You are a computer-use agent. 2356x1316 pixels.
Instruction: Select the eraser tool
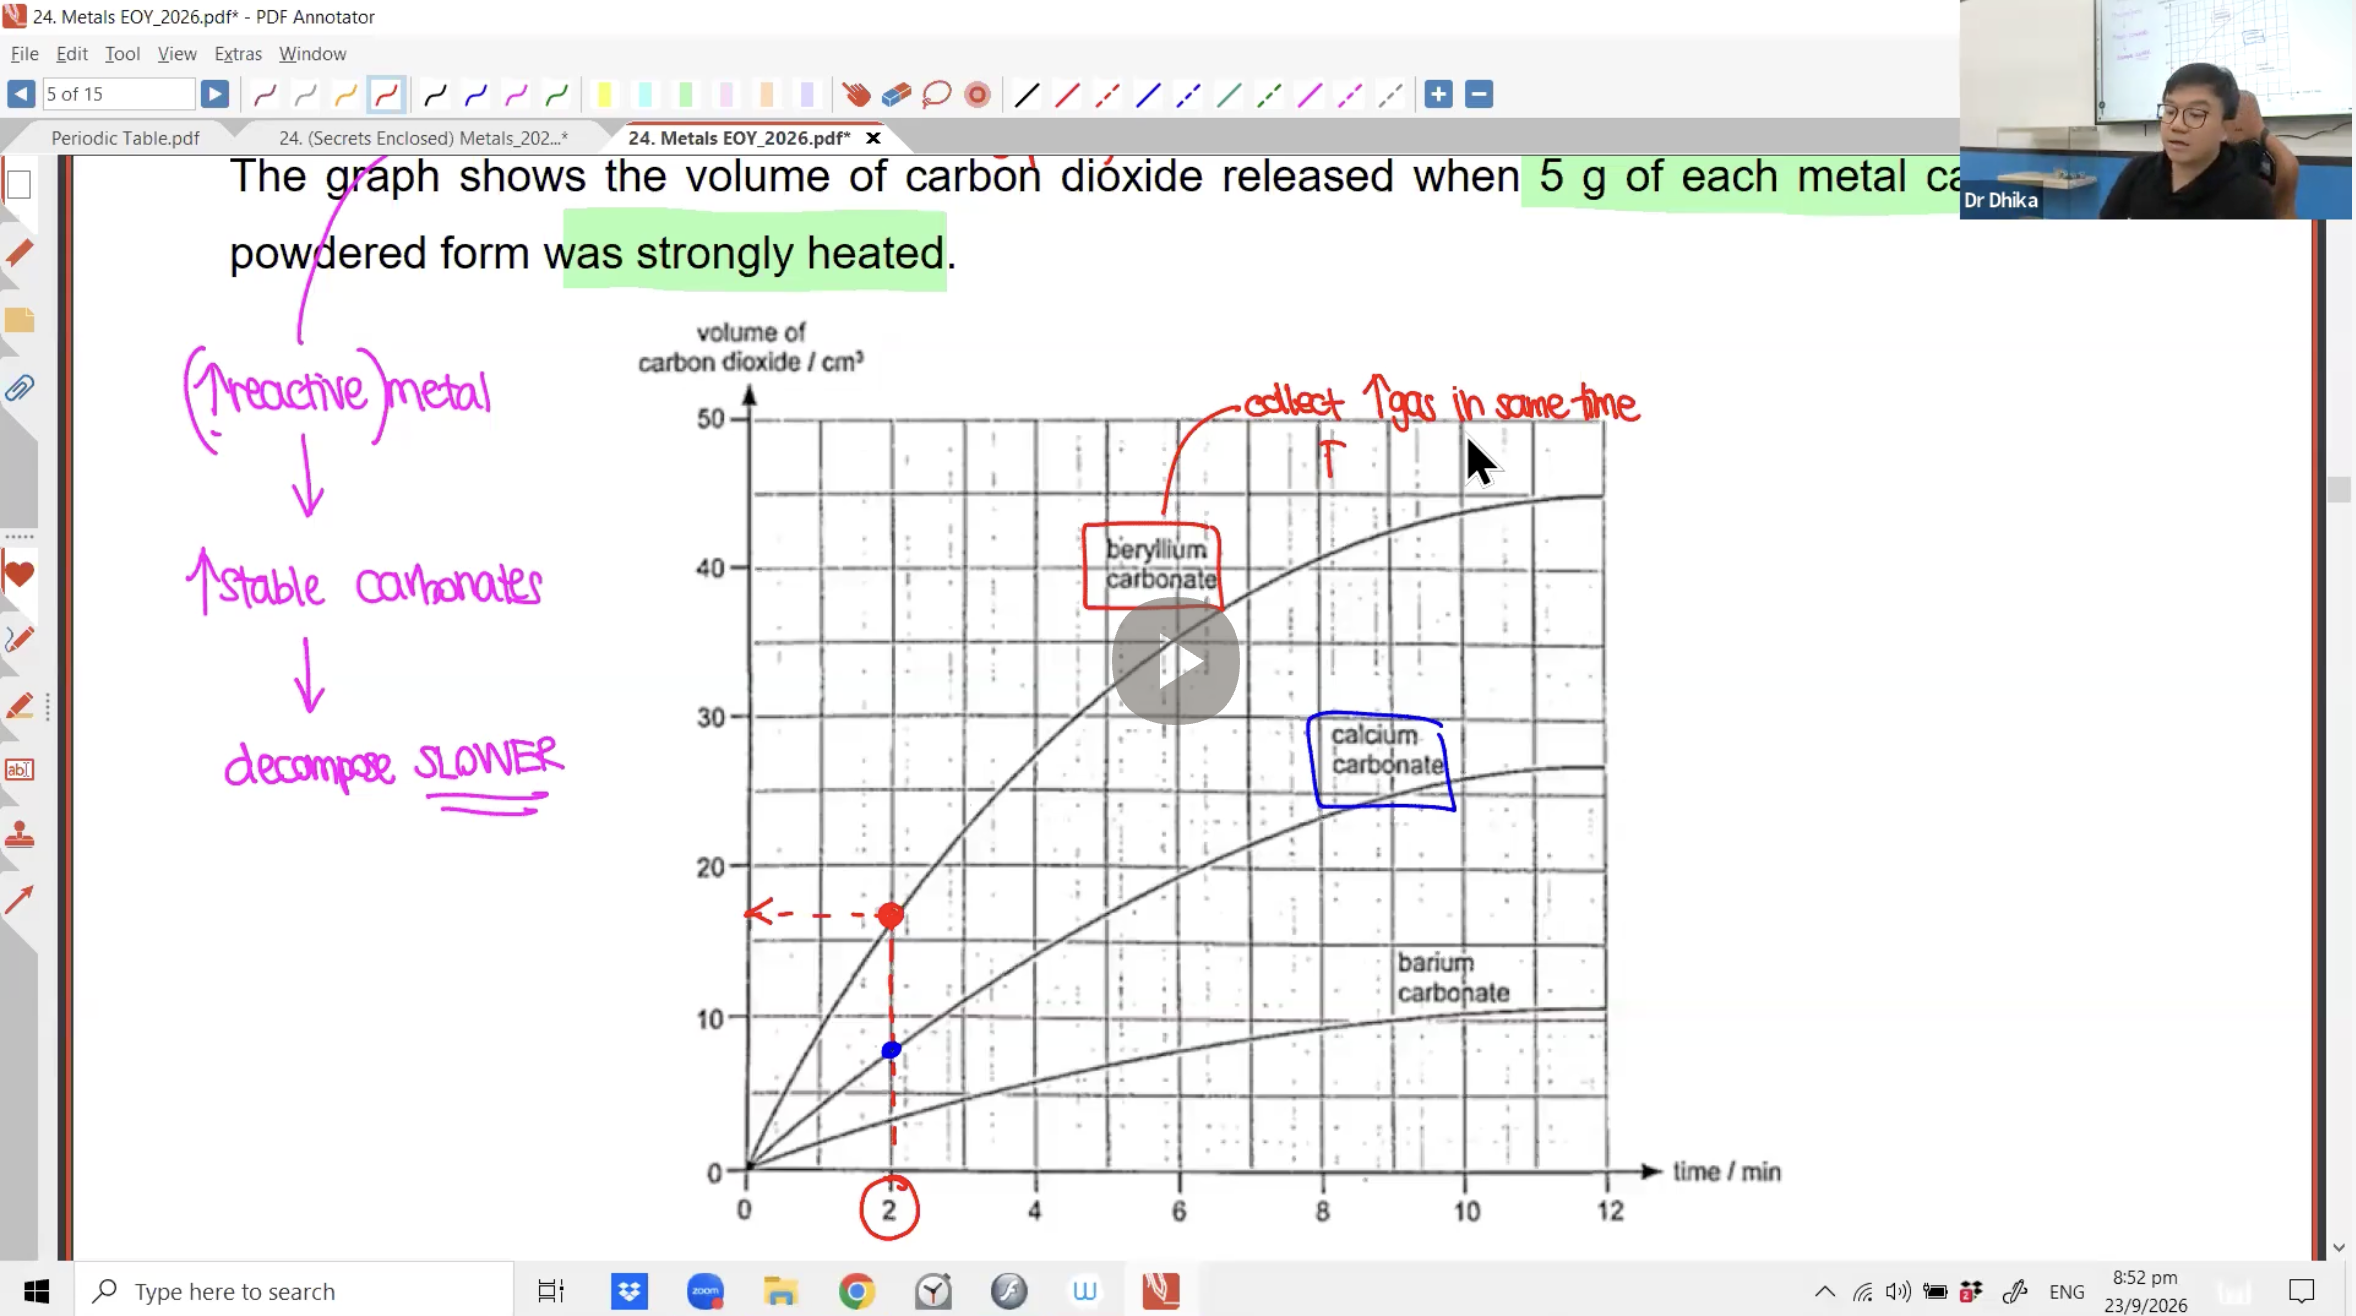(896, 94)
